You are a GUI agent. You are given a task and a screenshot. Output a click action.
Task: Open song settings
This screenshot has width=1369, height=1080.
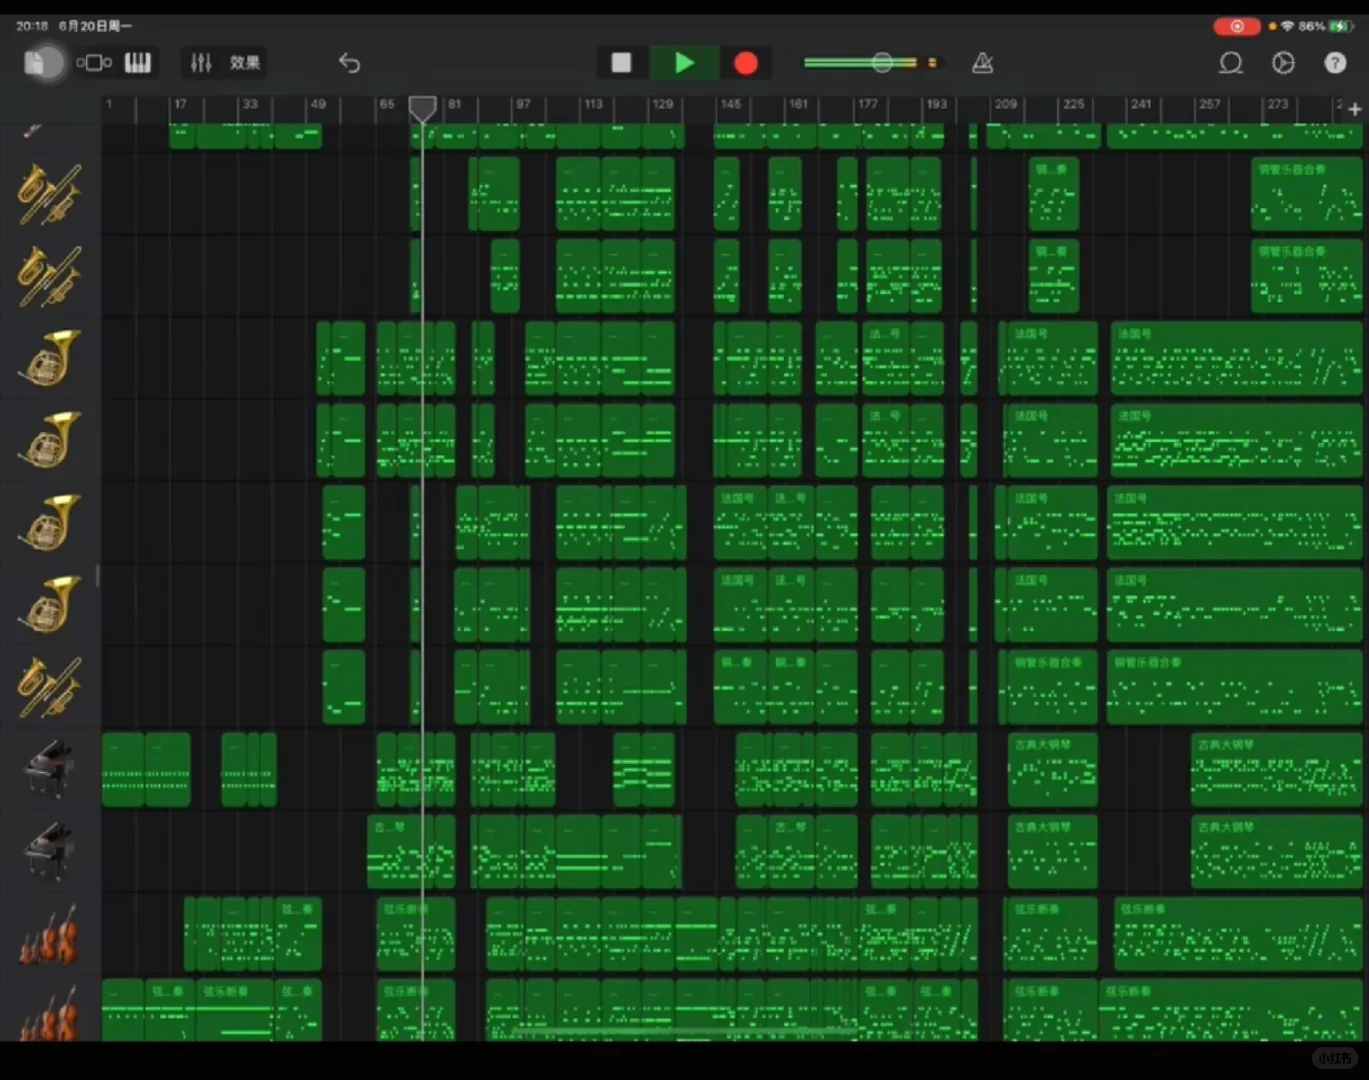pos(1283,63)
